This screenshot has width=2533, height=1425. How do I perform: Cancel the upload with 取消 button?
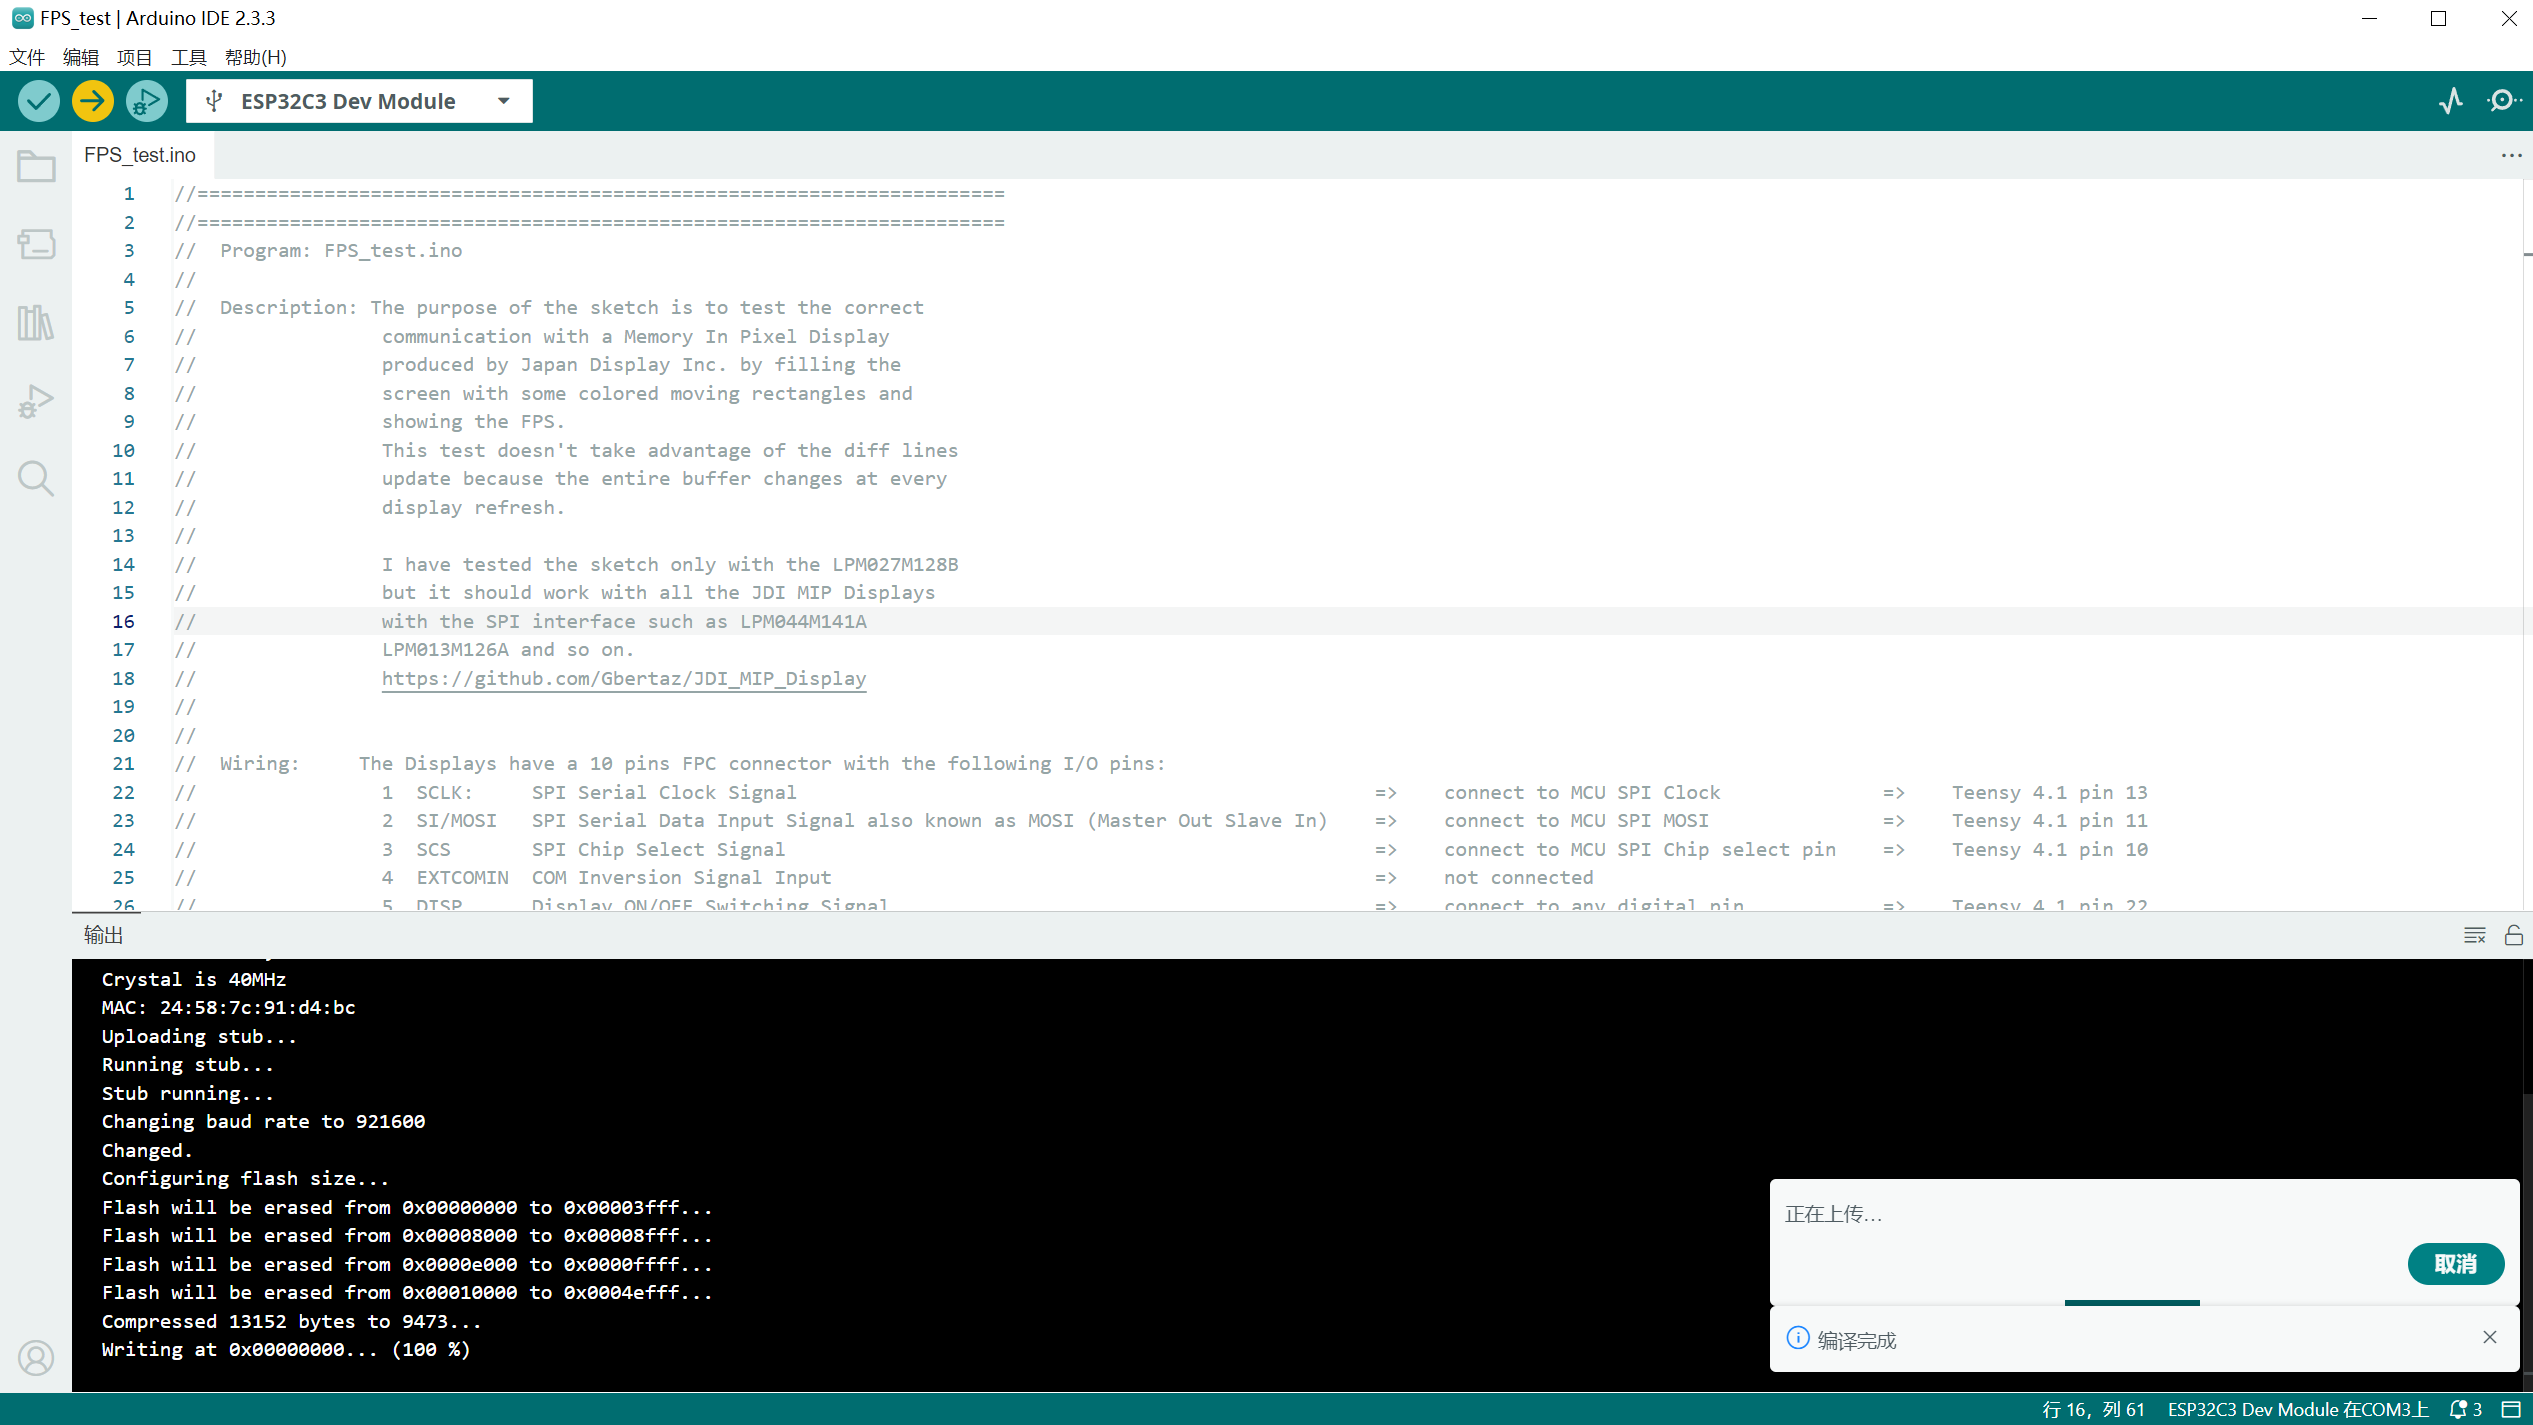(x=2455, y=1264)
